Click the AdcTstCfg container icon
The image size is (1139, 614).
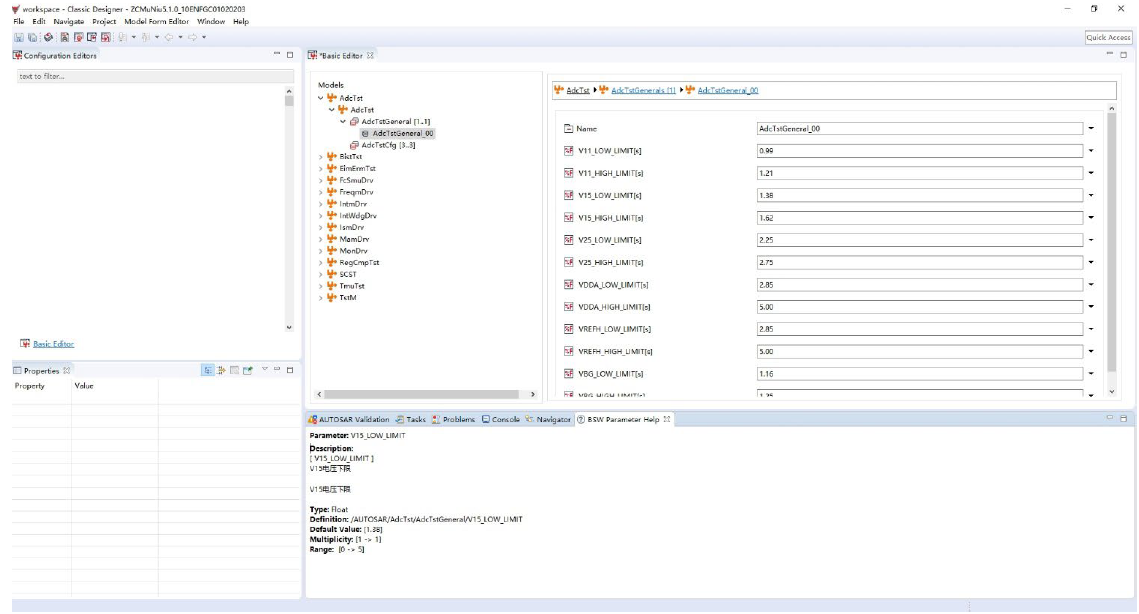click(x=354, y=145)
